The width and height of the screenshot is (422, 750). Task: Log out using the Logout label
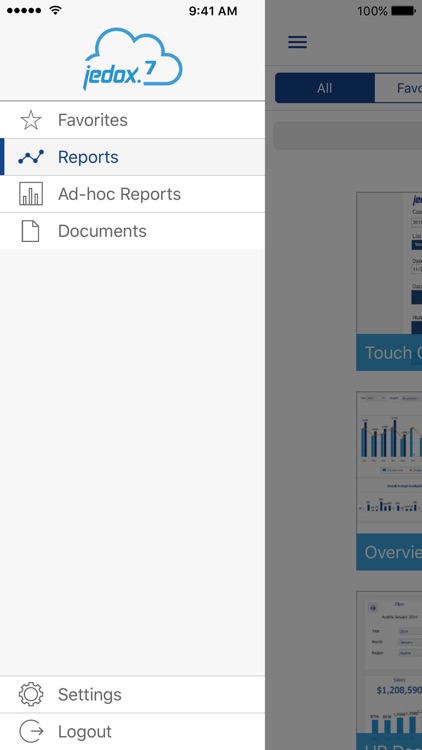coord(85,731)
